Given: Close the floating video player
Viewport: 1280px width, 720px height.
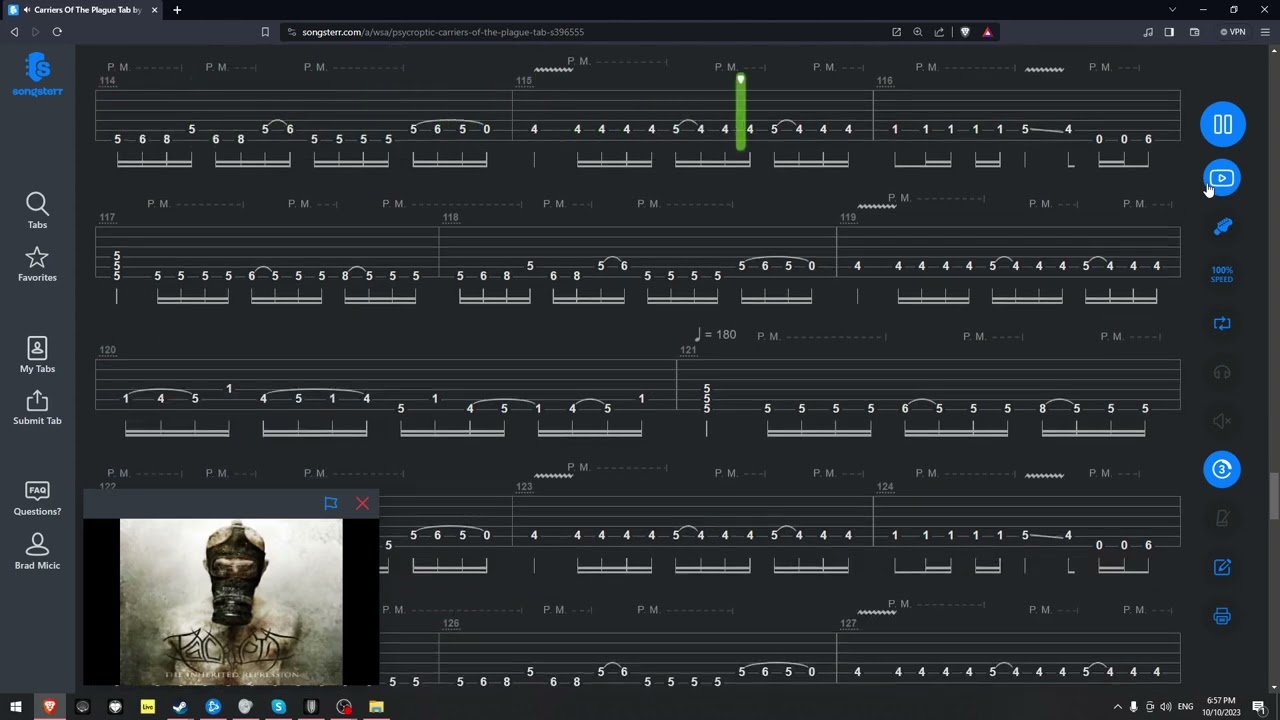Looking at the screenshot, I should (362, 503).
